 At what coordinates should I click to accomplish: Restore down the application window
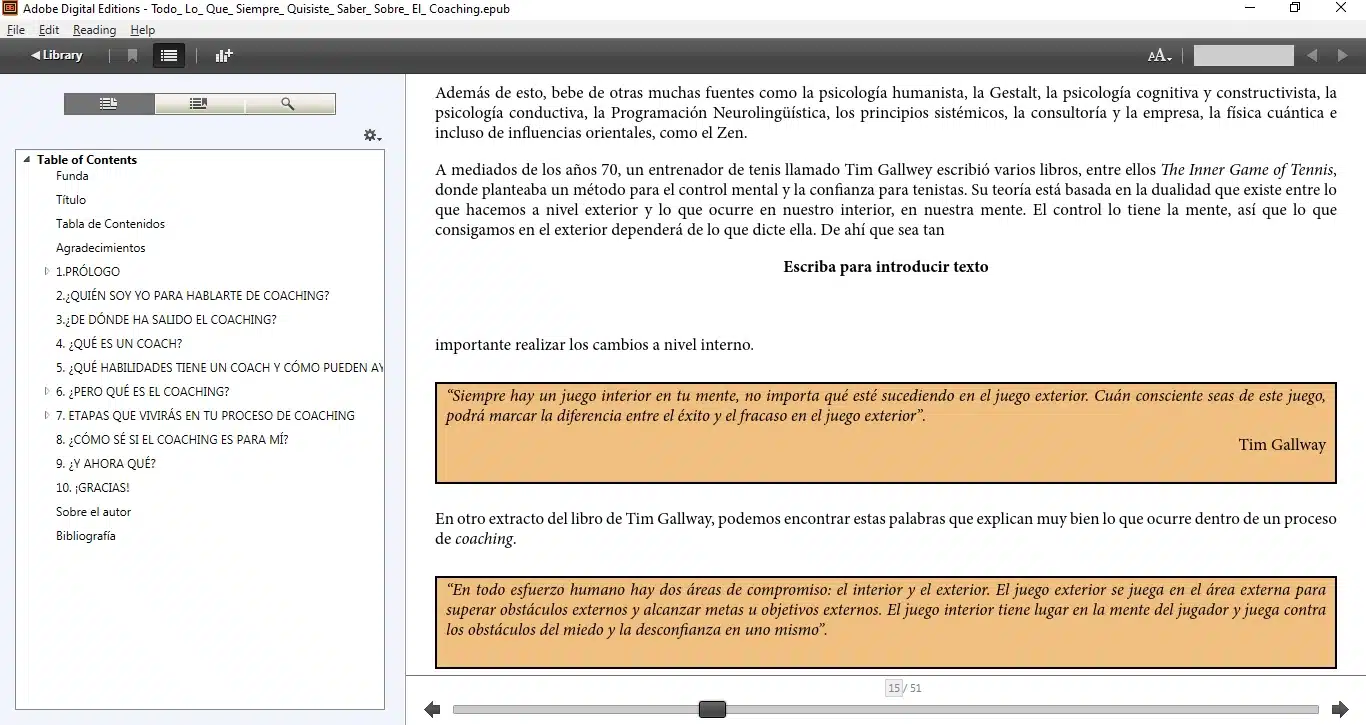[1295, 8]
